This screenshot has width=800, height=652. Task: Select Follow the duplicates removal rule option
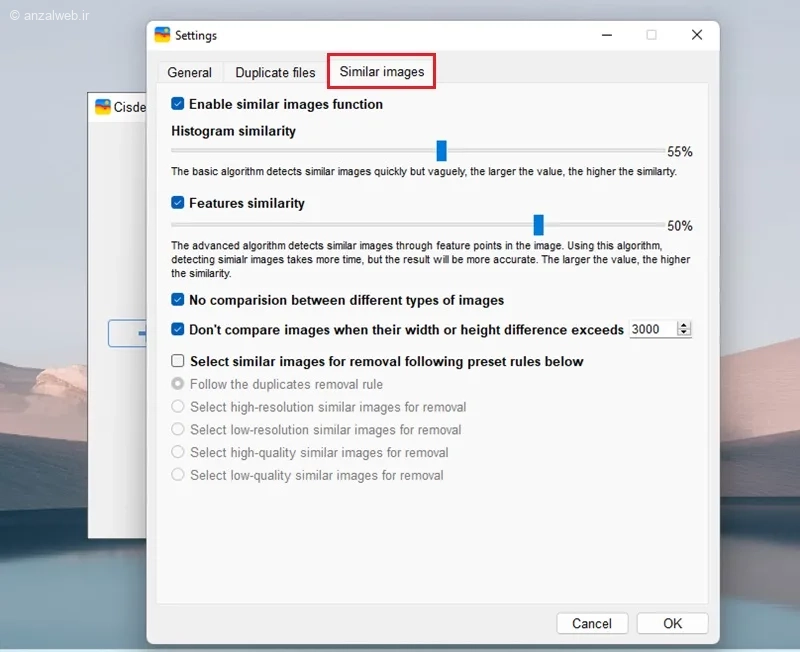click(x=178, y=384)
